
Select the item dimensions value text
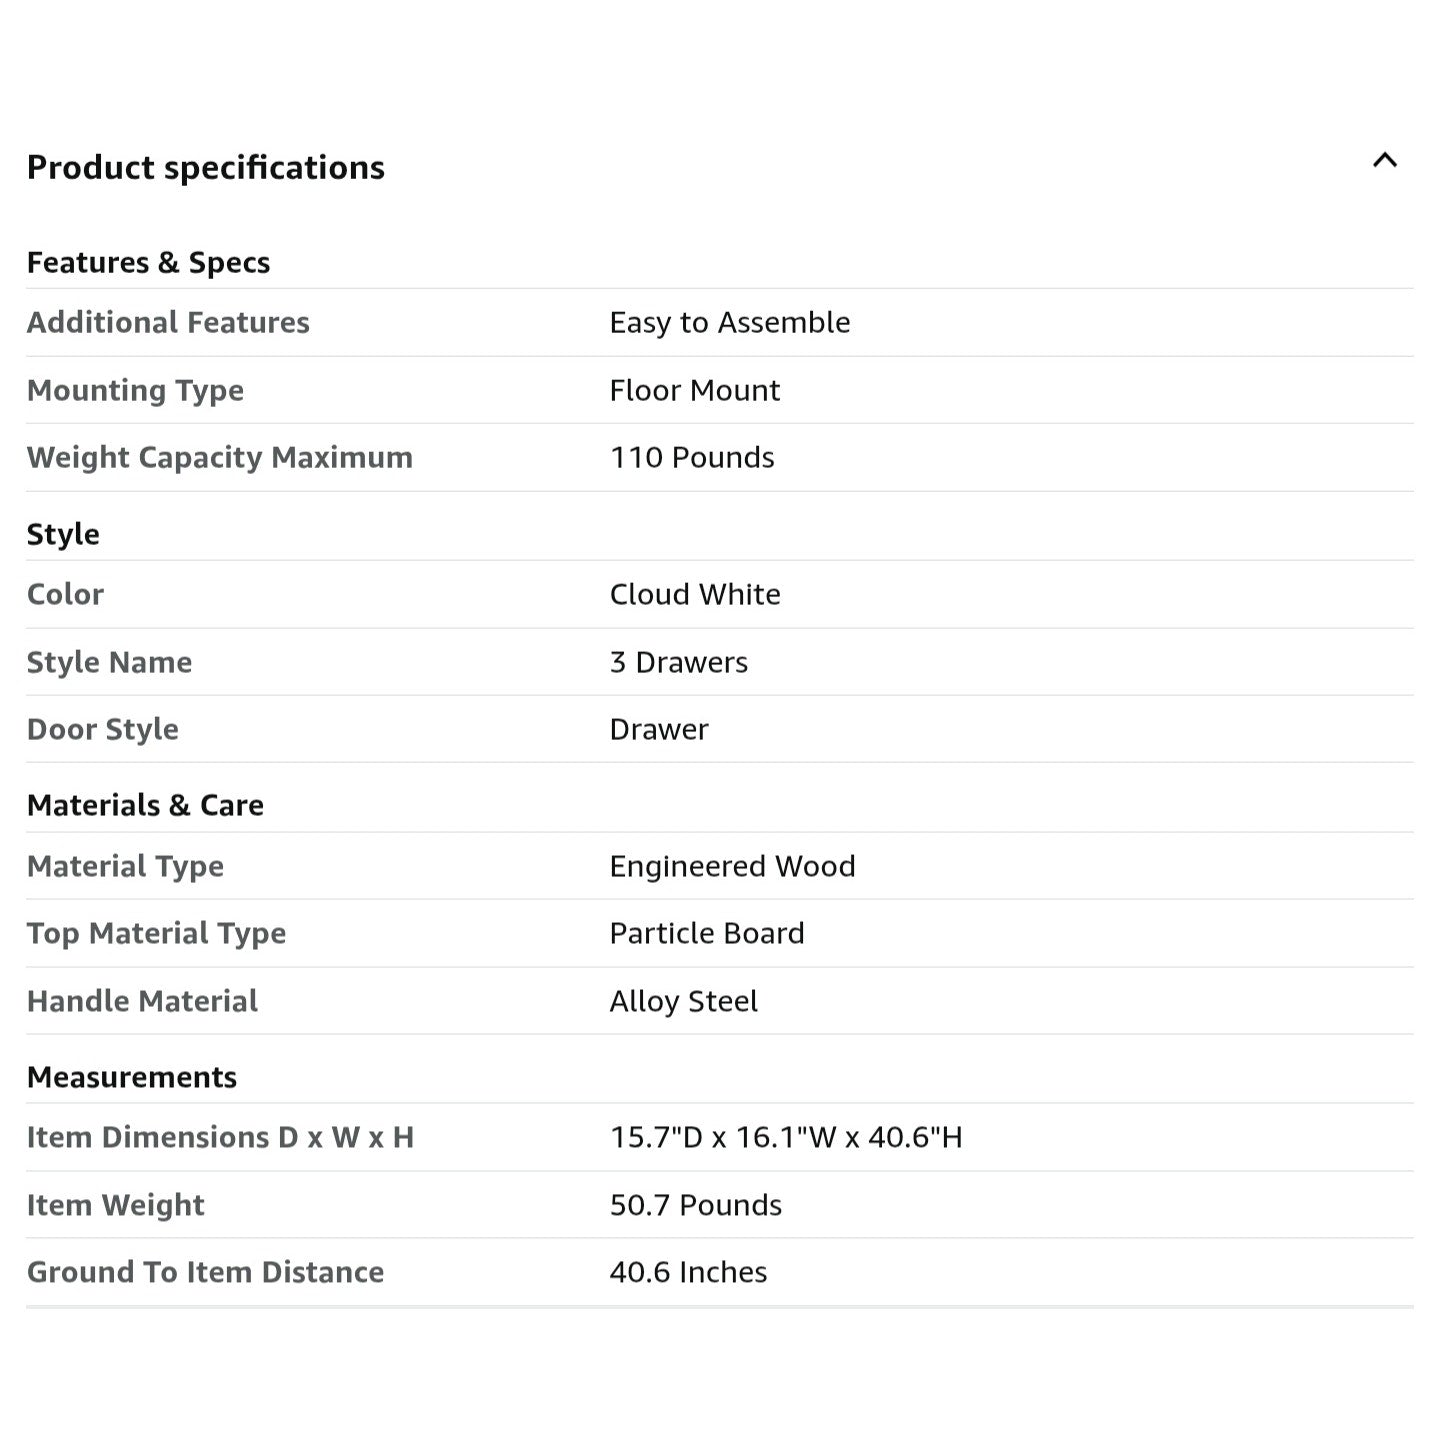click(785, 1137)
